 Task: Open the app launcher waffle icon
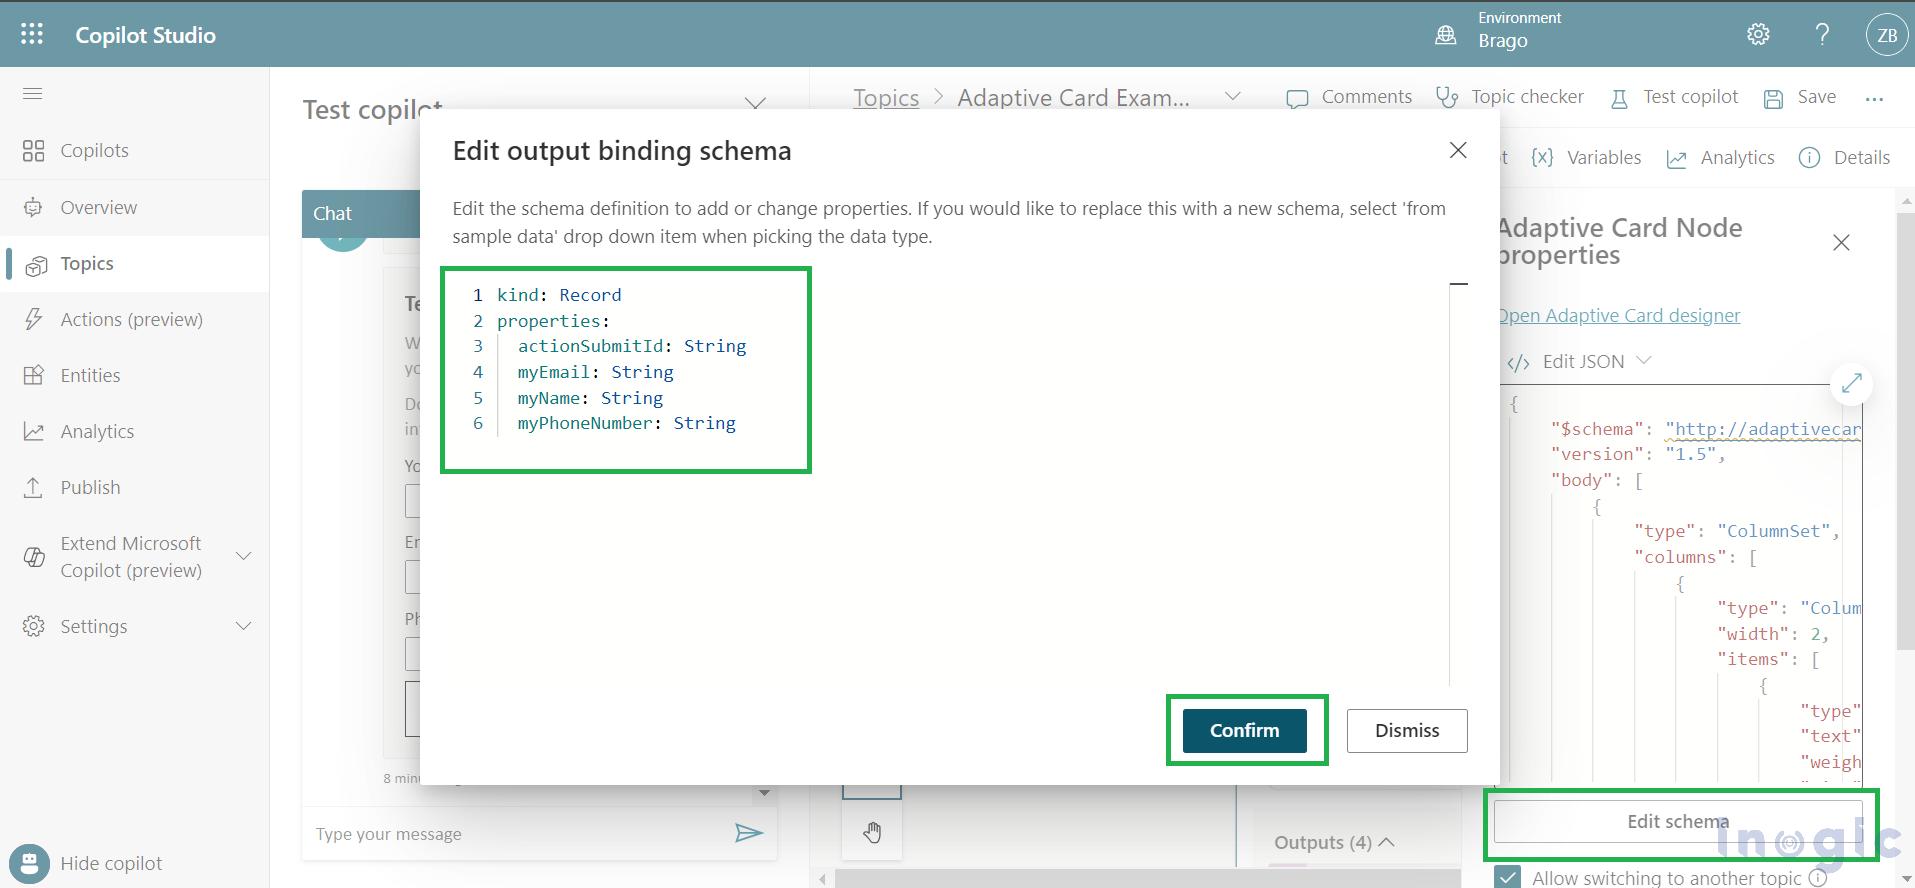32,34
